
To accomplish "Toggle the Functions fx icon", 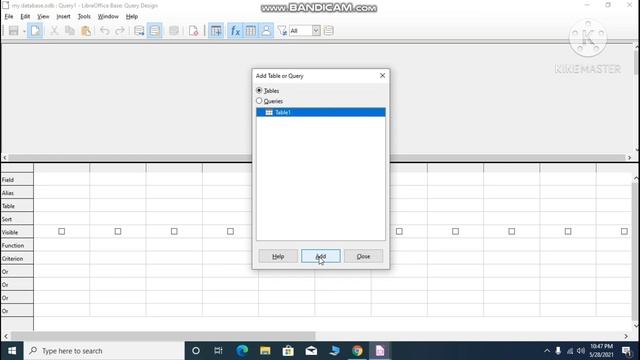I will click(x=235, y=31).
